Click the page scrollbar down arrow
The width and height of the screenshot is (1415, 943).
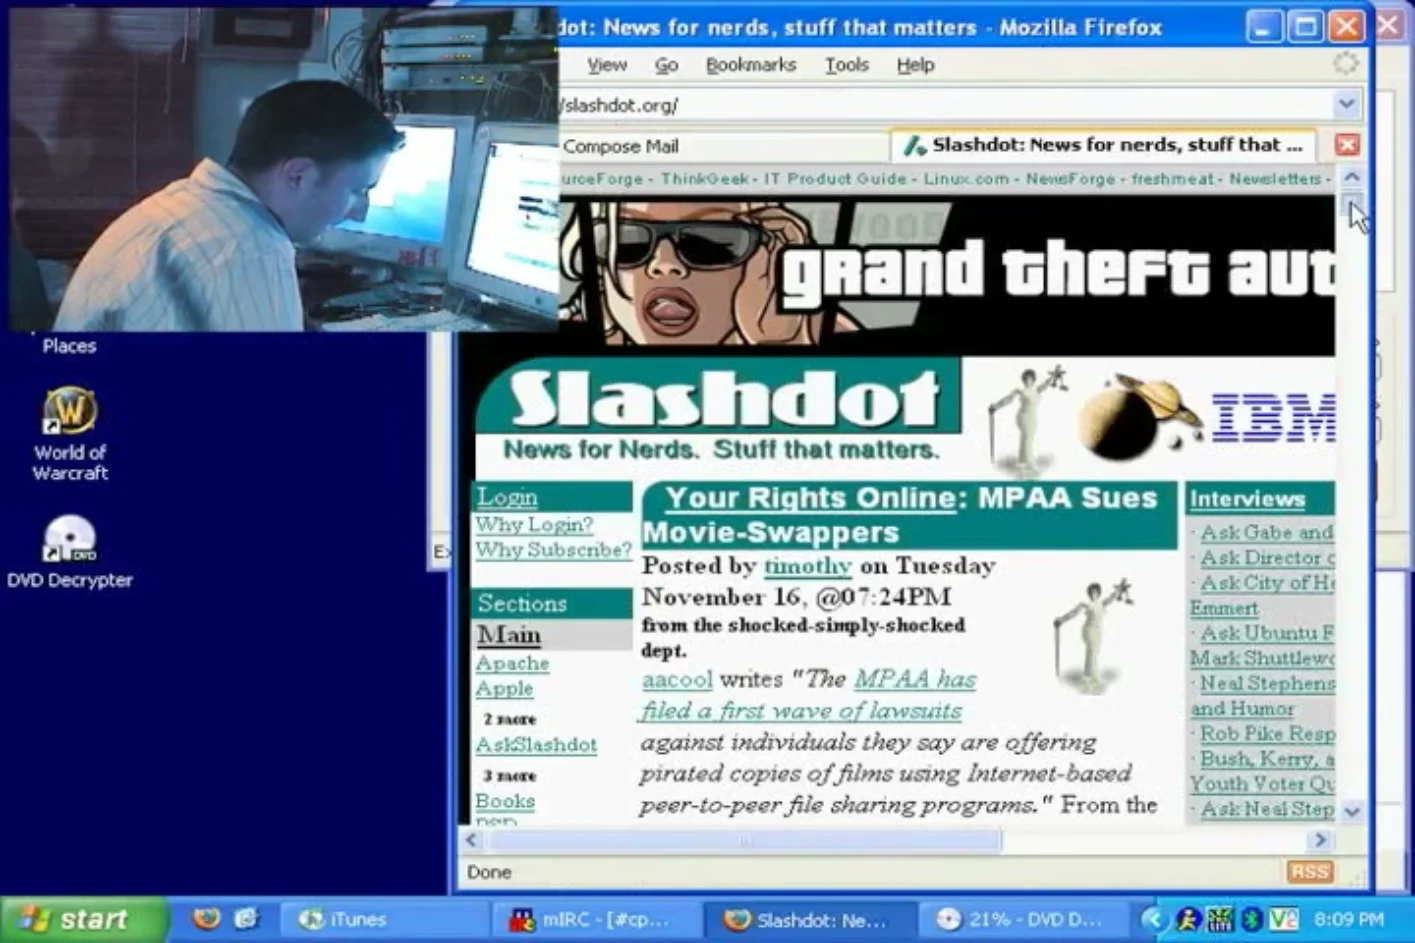click(1352, 811)
